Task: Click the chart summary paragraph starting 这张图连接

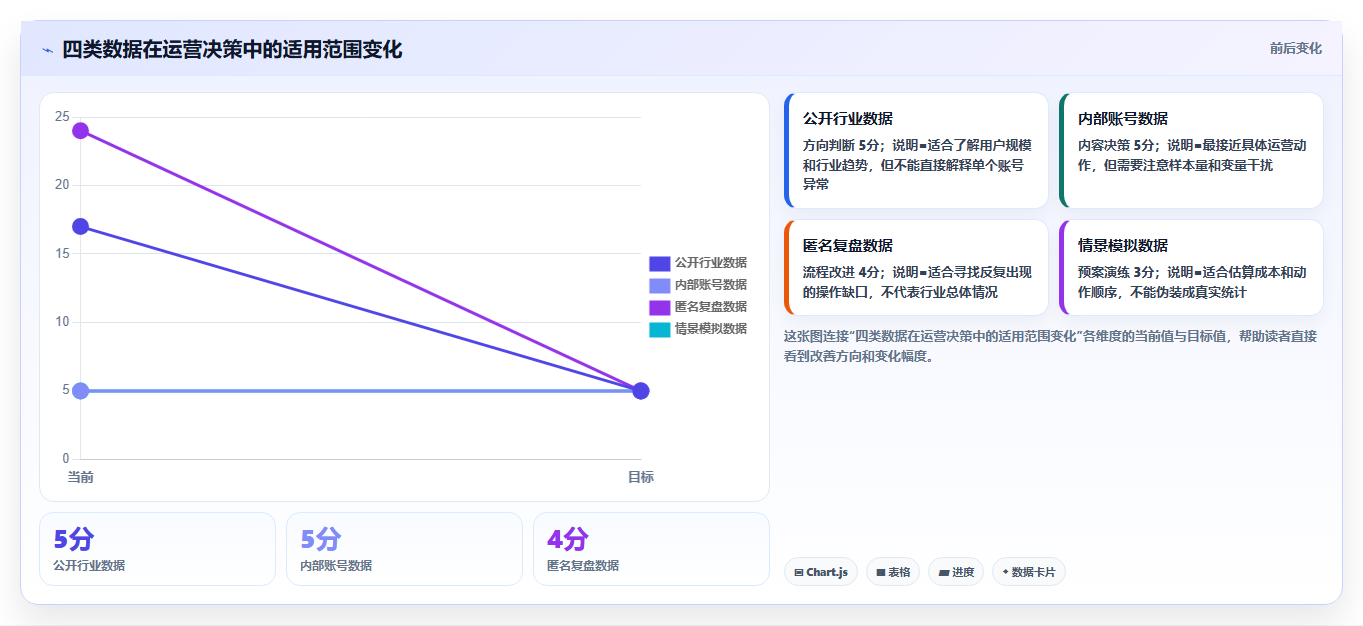Action: 1052,346
